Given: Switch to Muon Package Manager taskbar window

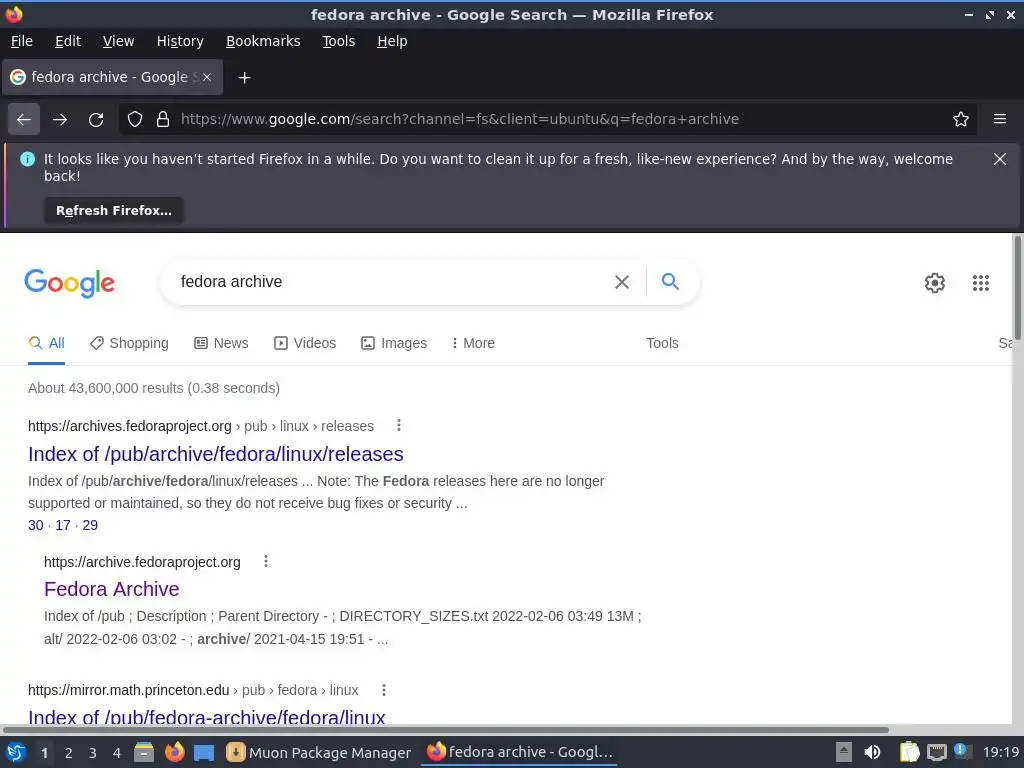Looking at the screenshot, I should click(x=319, y=753).
